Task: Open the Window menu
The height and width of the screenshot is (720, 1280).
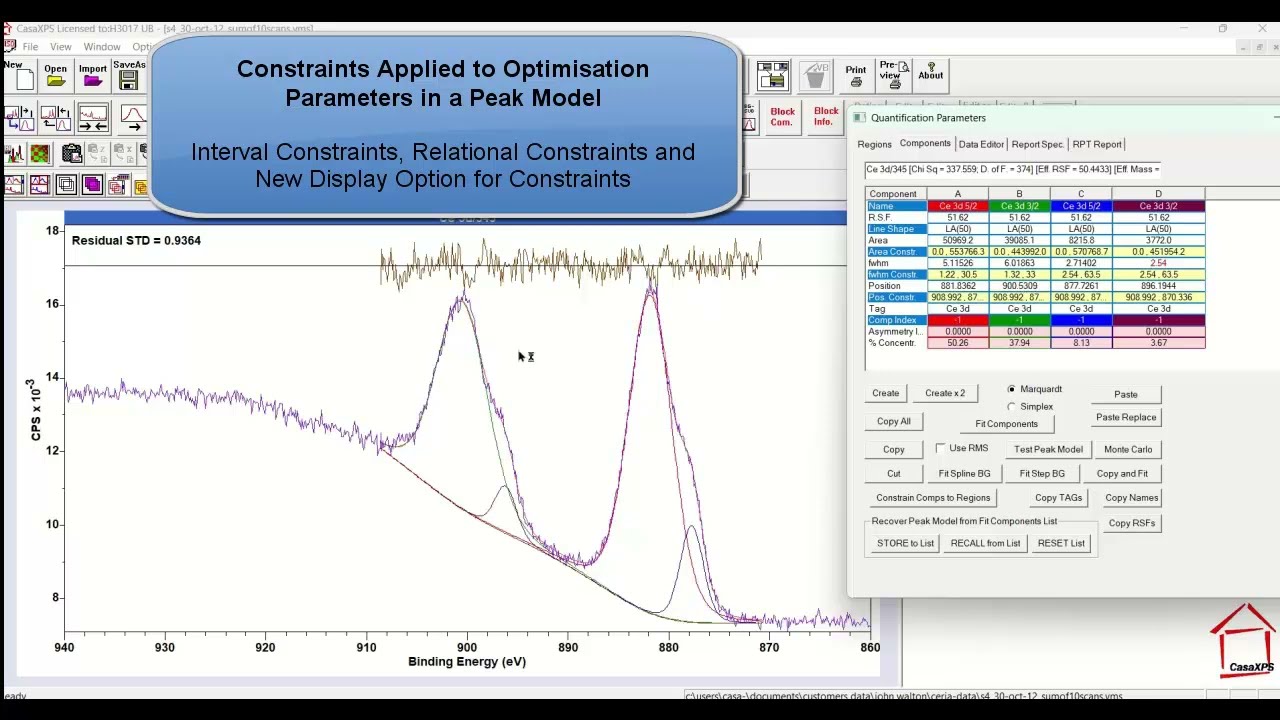Action: pos(102,47)
